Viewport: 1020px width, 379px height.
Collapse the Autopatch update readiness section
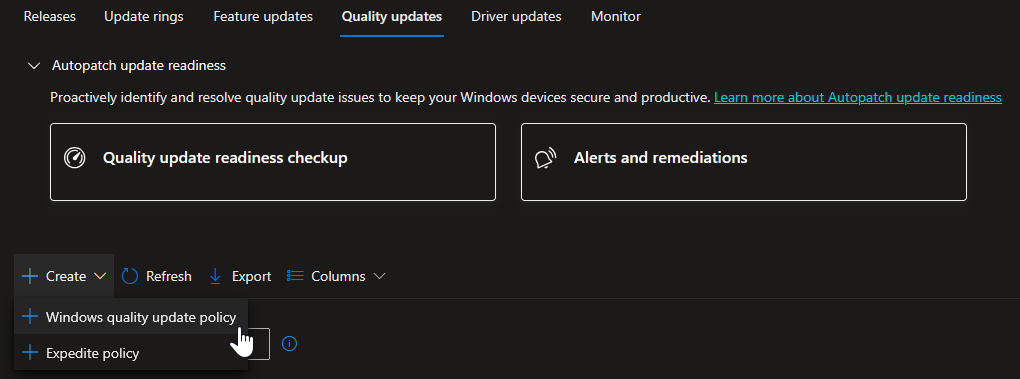[33, 66]
